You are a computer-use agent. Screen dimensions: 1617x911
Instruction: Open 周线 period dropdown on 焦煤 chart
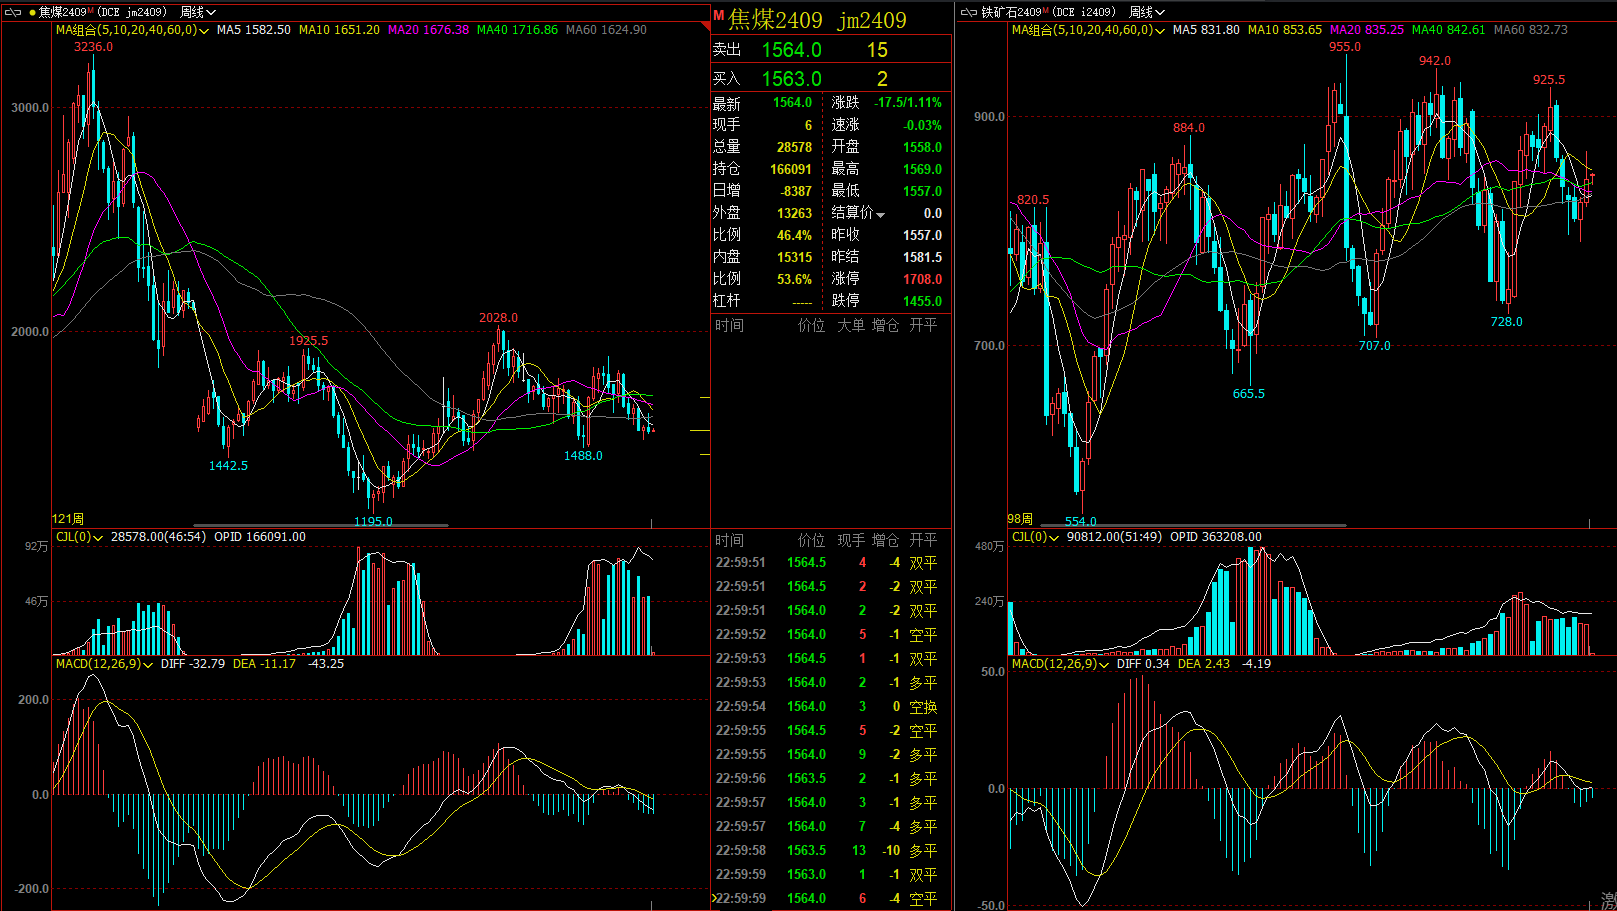pyautogui.click(x=197, y=12)
